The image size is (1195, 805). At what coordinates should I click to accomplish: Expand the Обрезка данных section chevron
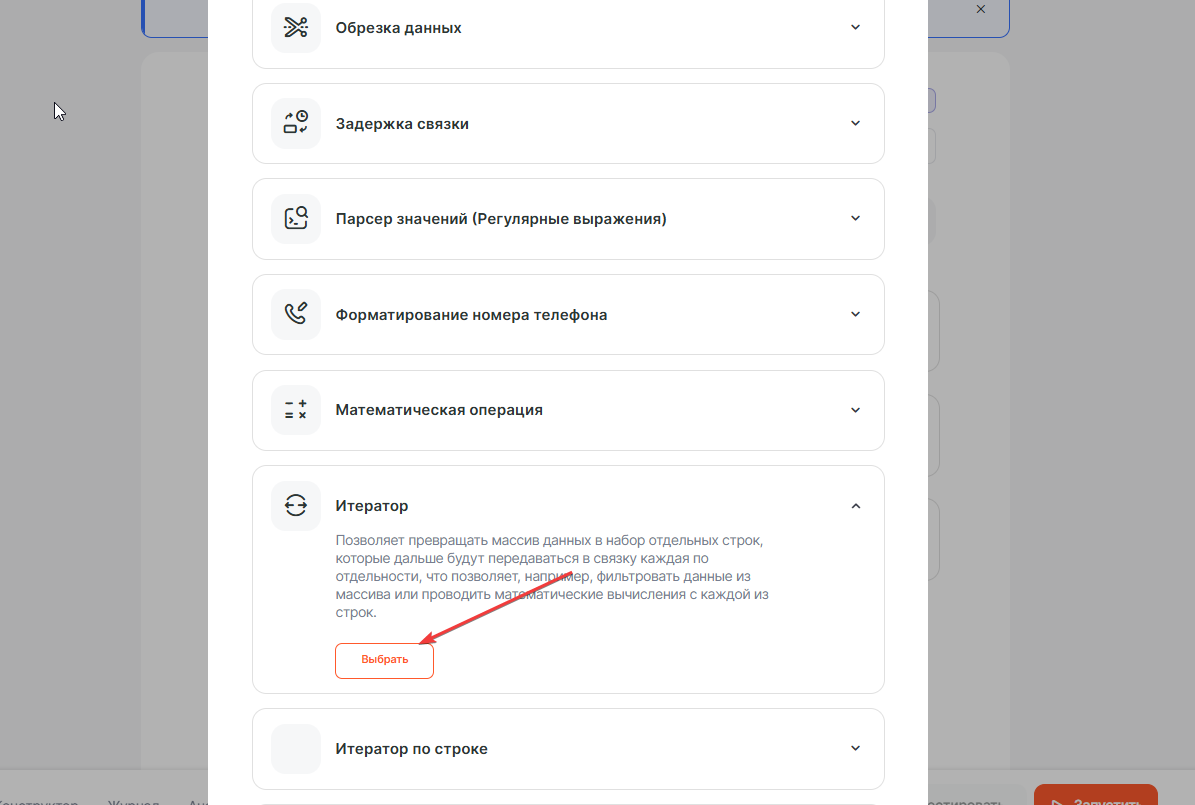tap(855, 28)
